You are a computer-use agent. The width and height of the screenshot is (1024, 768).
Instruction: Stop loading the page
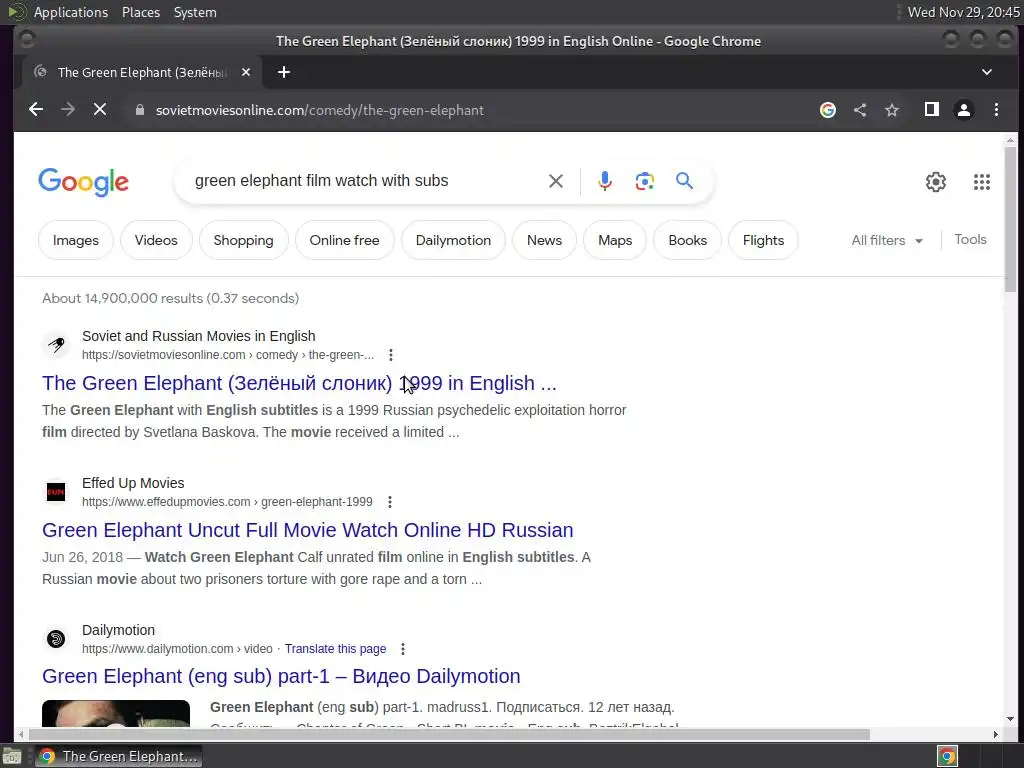click(100, 110)
